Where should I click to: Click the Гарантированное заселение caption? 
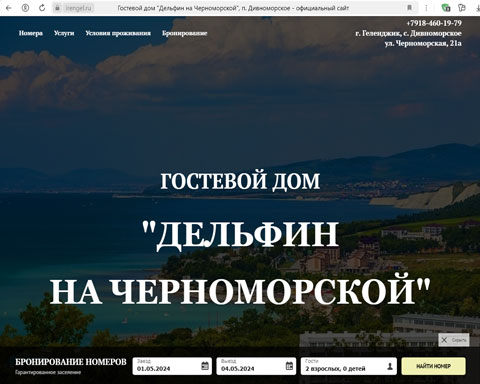(48, 372)
